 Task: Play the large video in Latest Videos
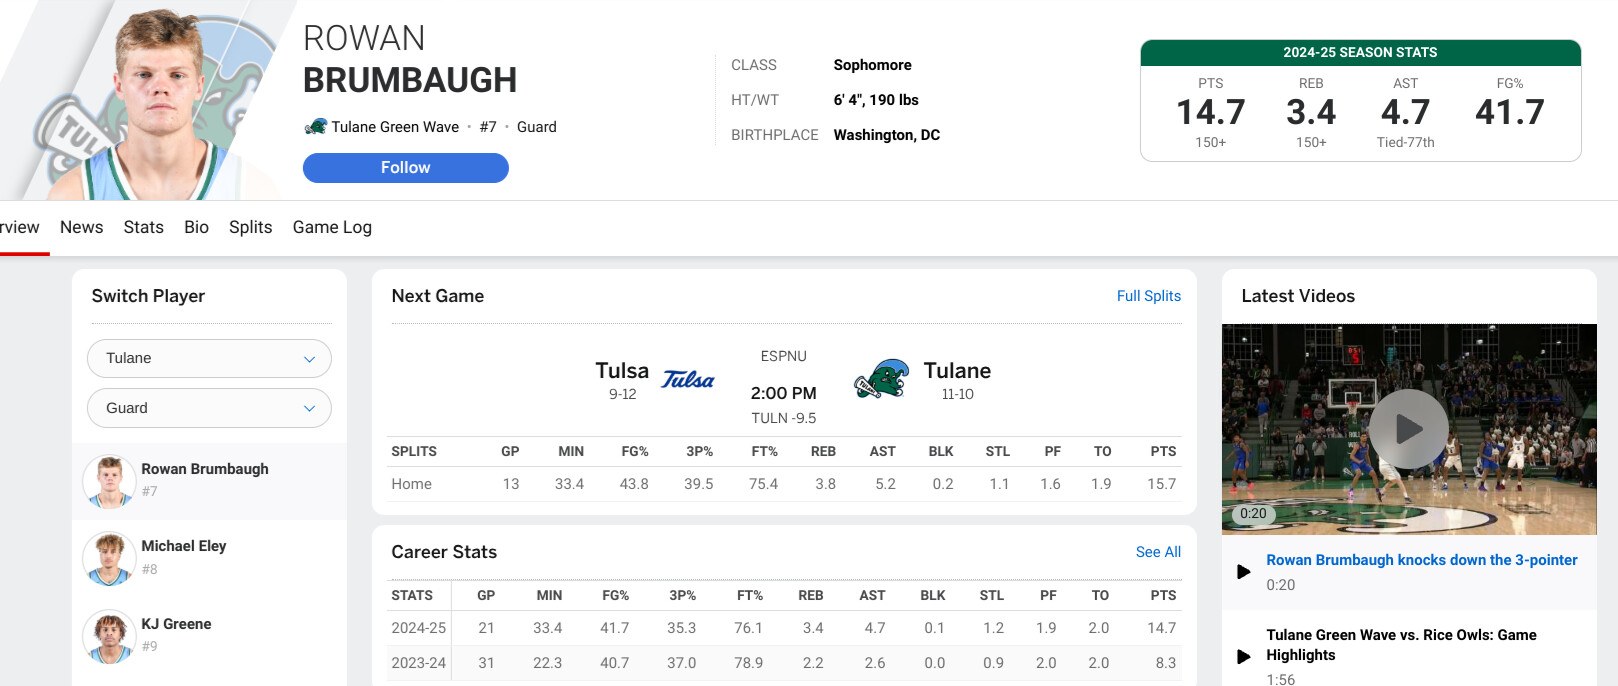pyautogui.click(x=1408, y=428)
